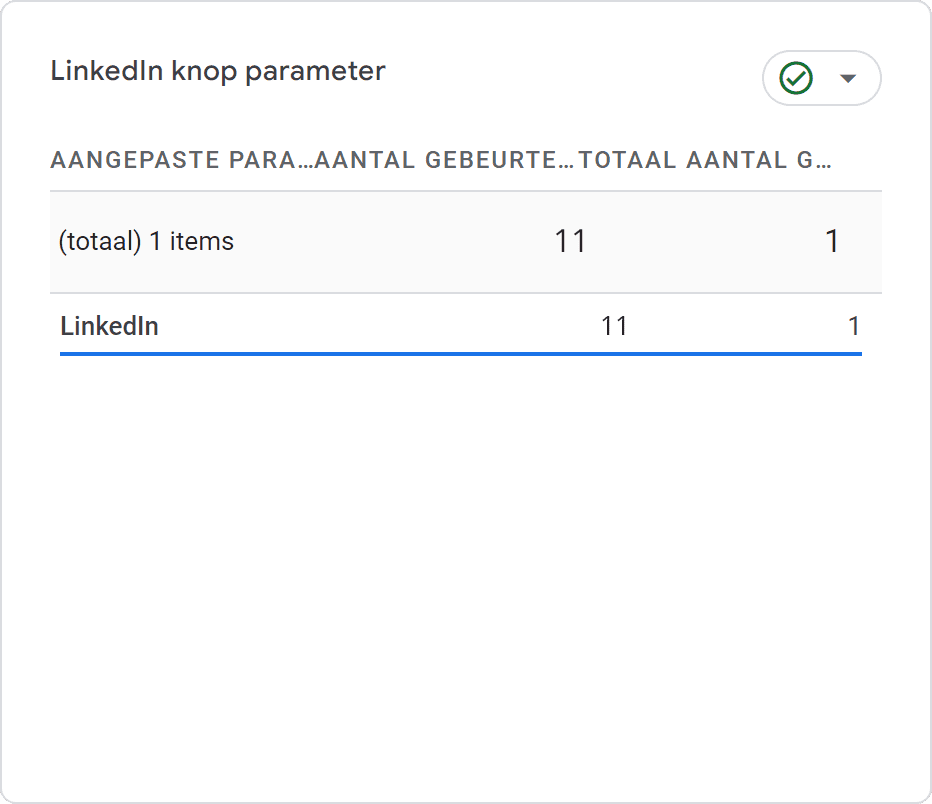This screenshot has width=932, height=804.
Task: Click the green checkmark status icon
Action: [796, 78]
